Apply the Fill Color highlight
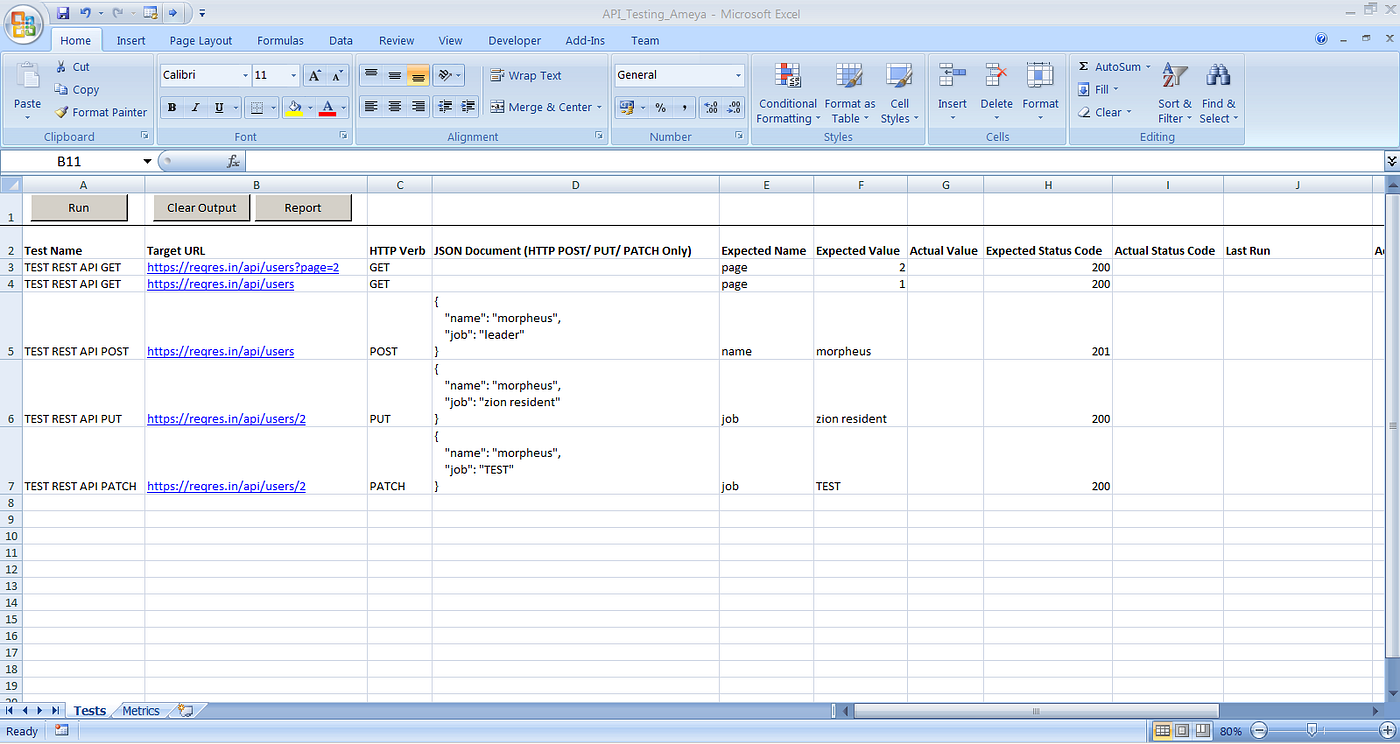The image size is (1400, 744). coord(296,107)
